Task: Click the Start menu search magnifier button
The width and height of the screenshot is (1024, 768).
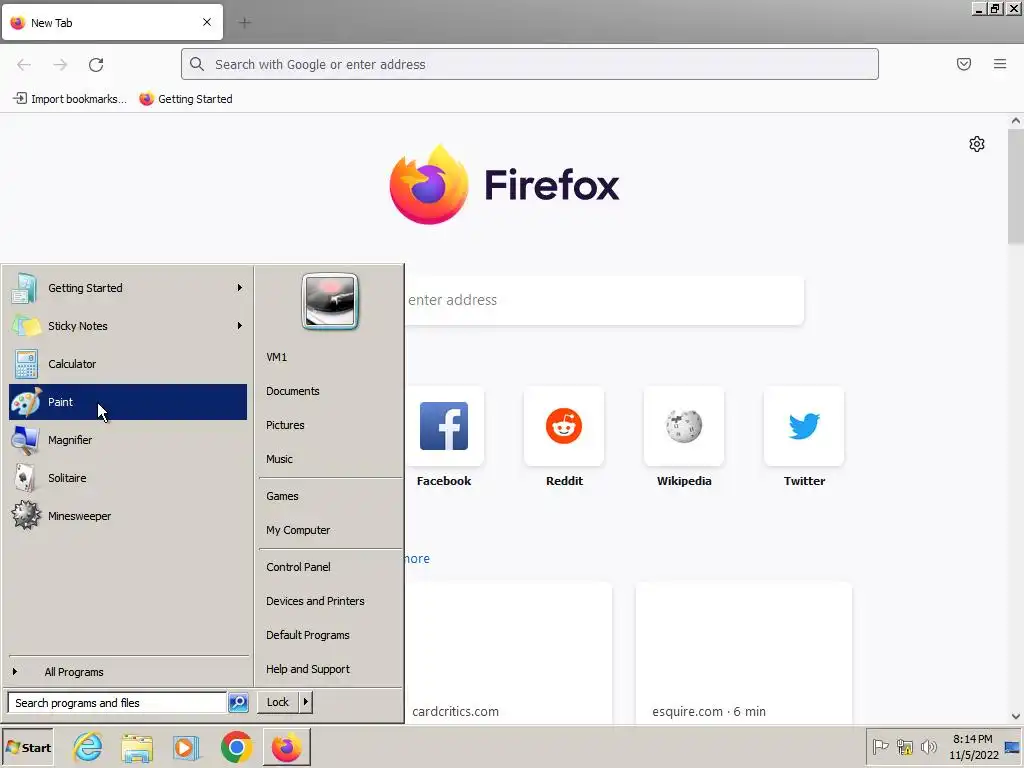Action: coord(238,703)
